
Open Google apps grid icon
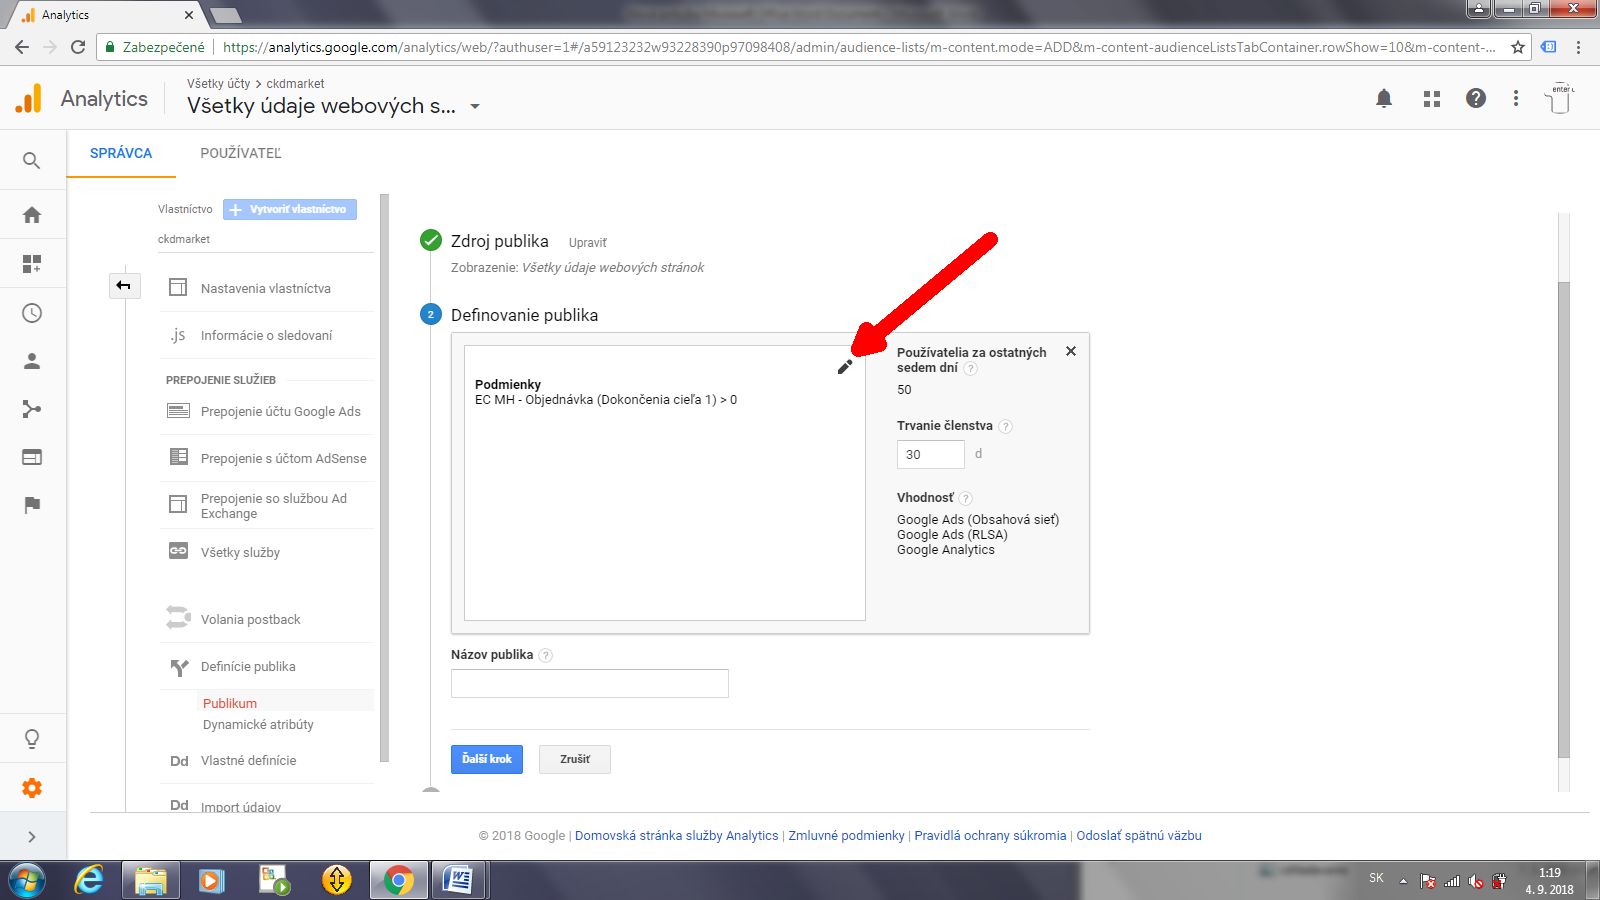click(1432, 98)
